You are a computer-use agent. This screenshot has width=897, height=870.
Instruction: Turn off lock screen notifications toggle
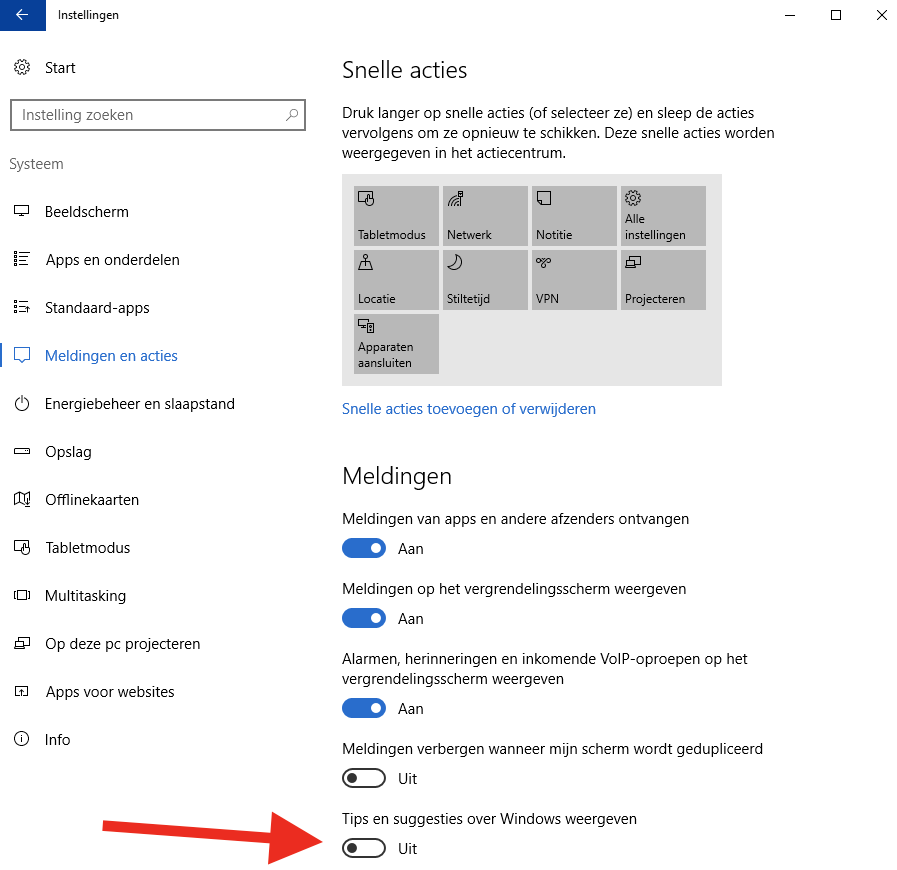(364, 619)
